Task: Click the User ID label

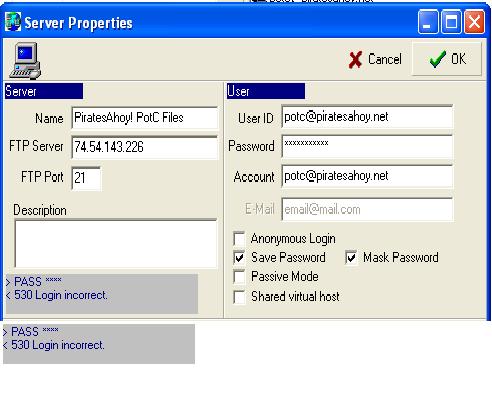Action: pyautogui.click(x=256, y=118)
